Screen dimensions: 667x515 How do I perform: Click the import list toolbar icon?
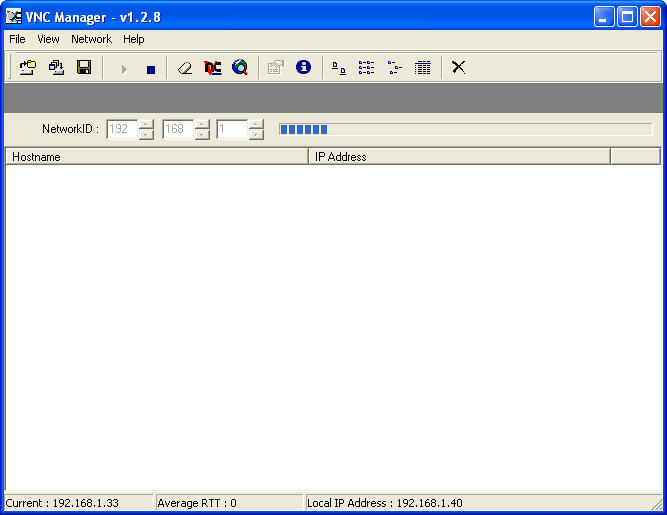56,67
